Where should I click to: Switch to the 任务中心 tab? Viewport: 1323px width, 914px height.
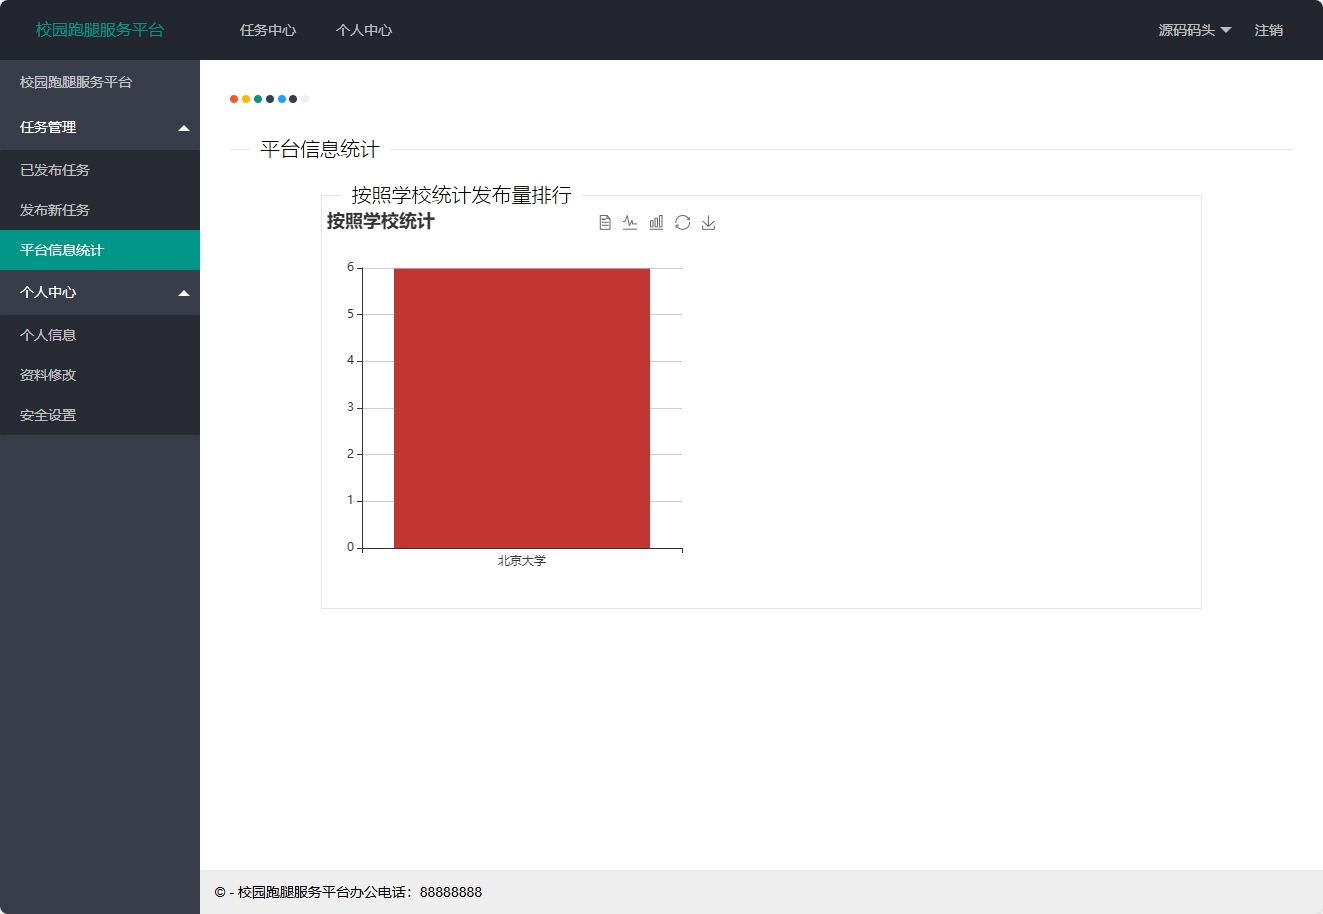point(267,30)
